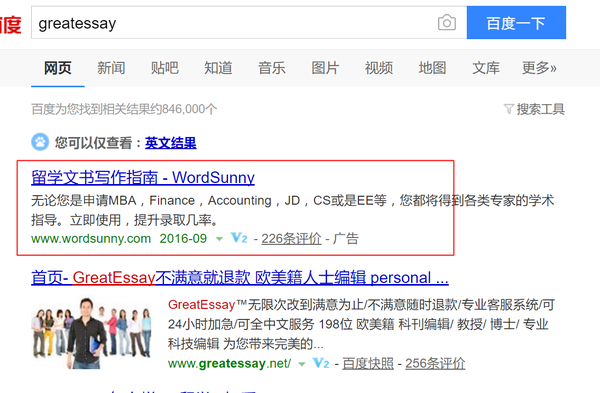Switch to the 新闻 tab

(x=111, y=68)
